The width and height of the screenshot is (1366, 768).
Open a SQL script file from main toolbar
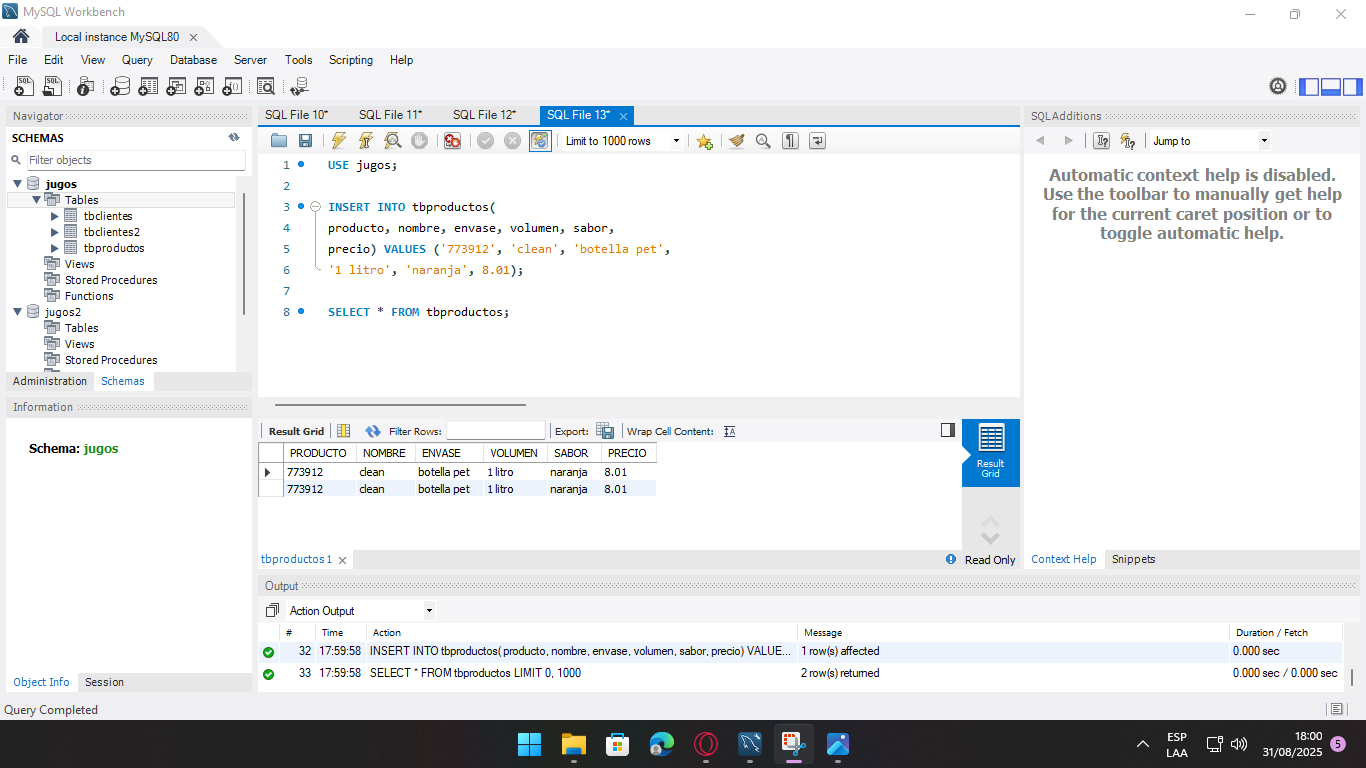pyautogui.click(x=53, y=87)
